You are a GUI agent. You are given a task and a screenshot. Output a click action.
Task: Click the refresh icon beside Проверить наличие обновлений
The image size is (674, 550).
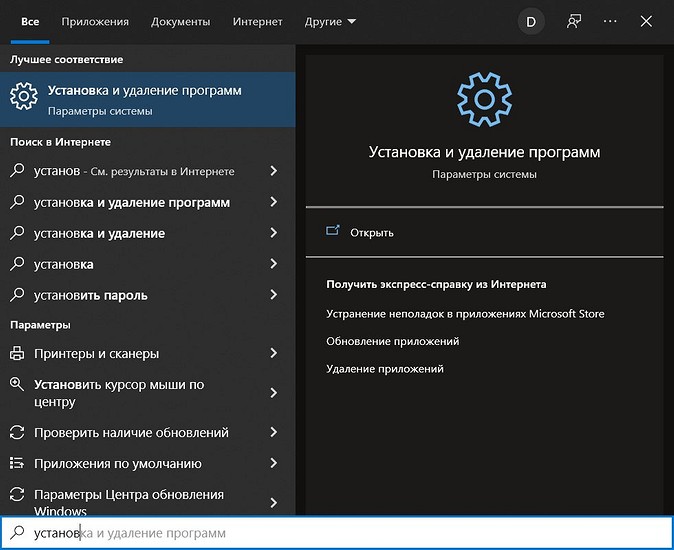click(x=17, y=432)
